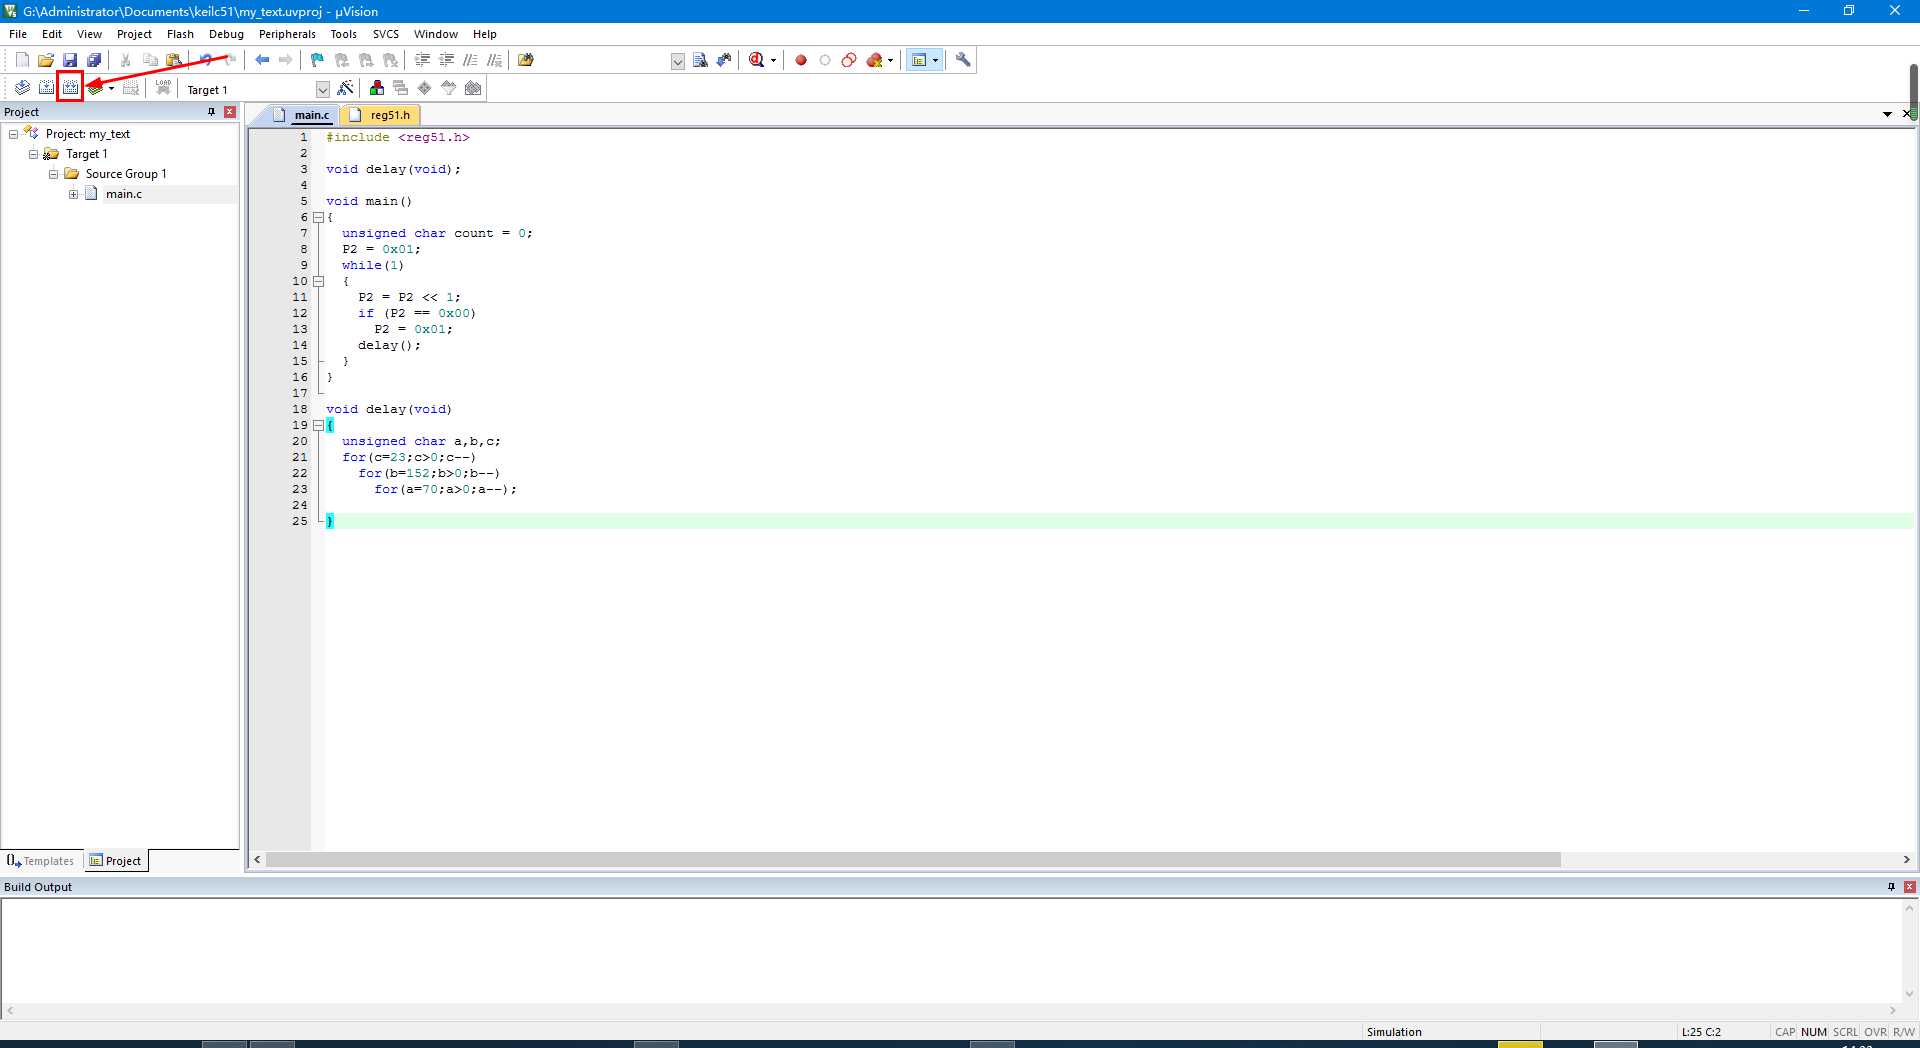The height and width of the screenshot is (1048, 1920).
Task: Click the editor horizontal scrollbar
Action: (x=913, y=860)
